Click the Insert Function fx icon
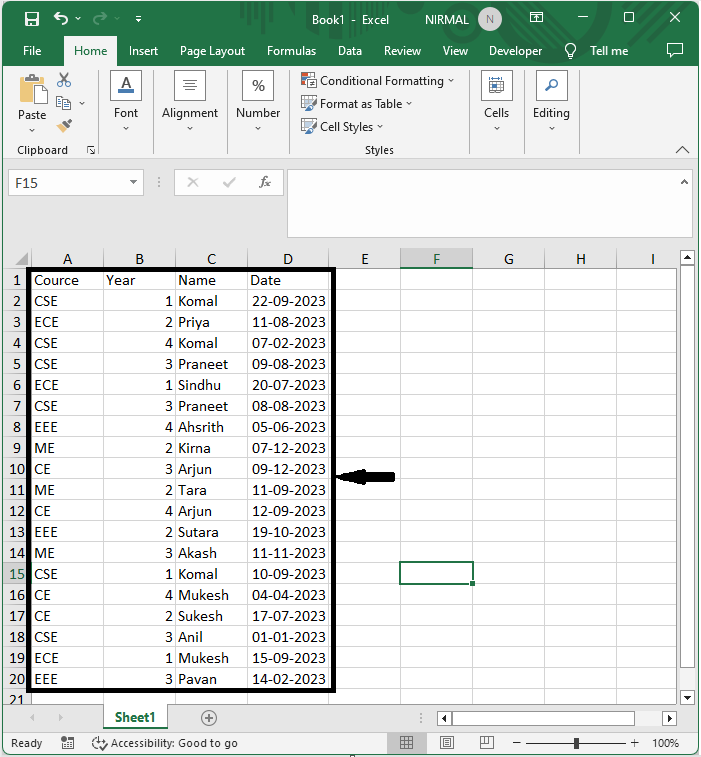This screenshot has height=757, width=701. [x=265, y=183]
